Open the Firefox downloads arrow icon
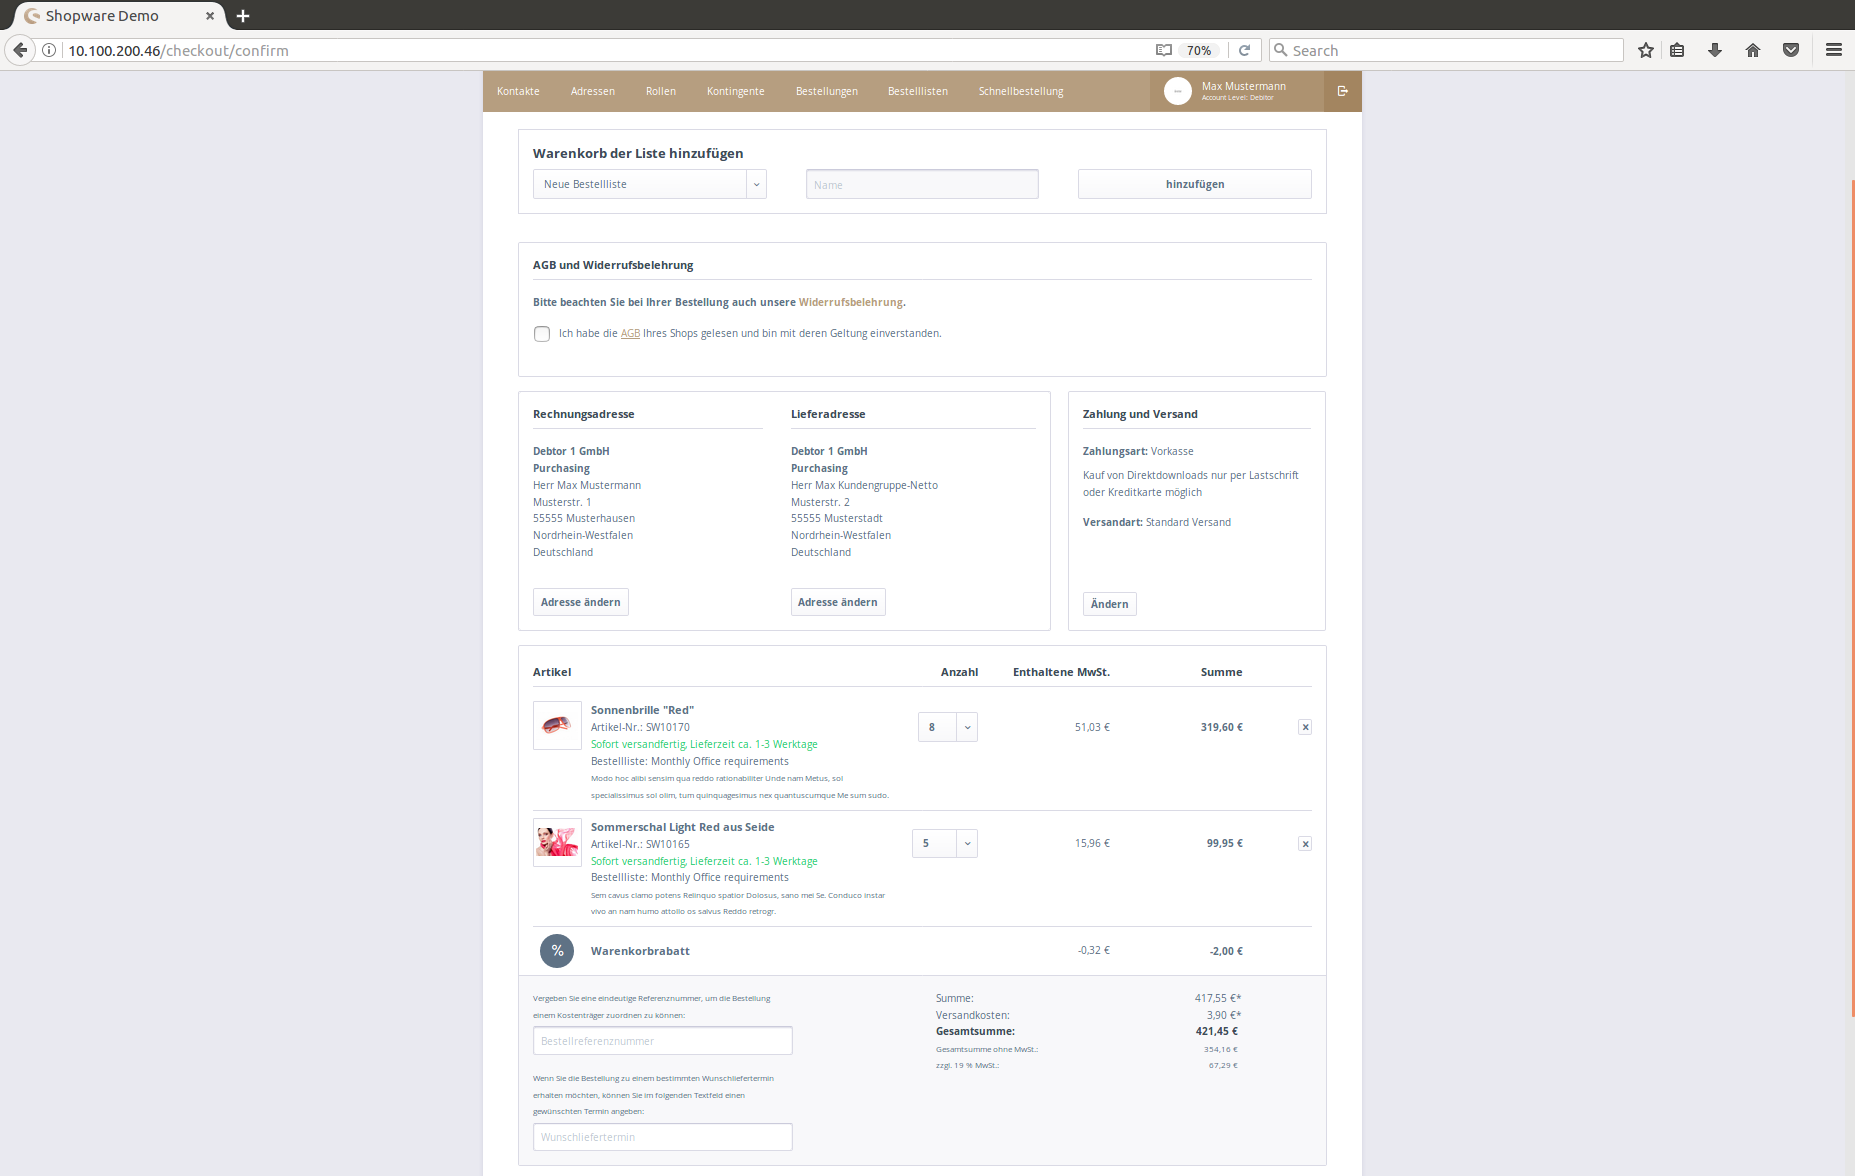This screenshot has width=1855, height=1176. [1714, 50]
